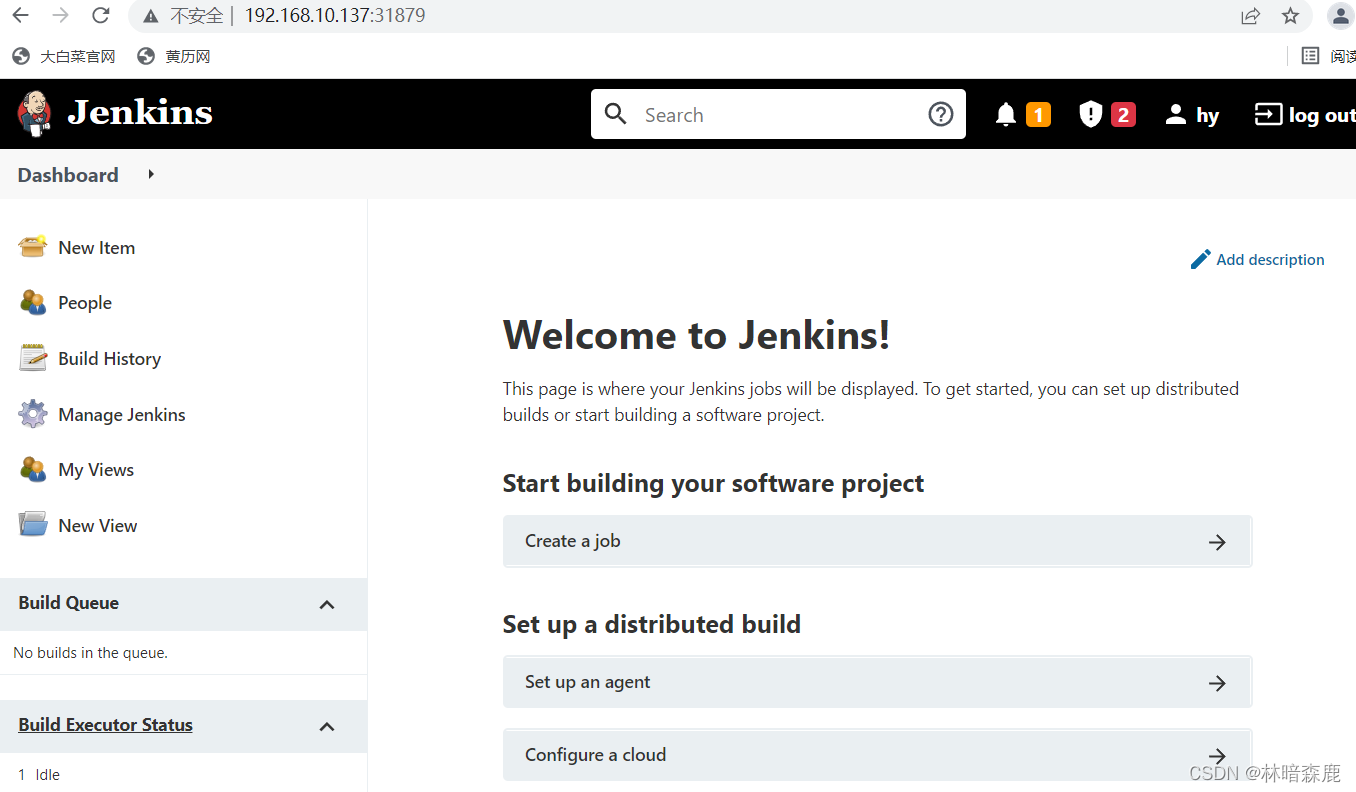Expand the Dashboard breadcrumb arrow

coord(151,174)
